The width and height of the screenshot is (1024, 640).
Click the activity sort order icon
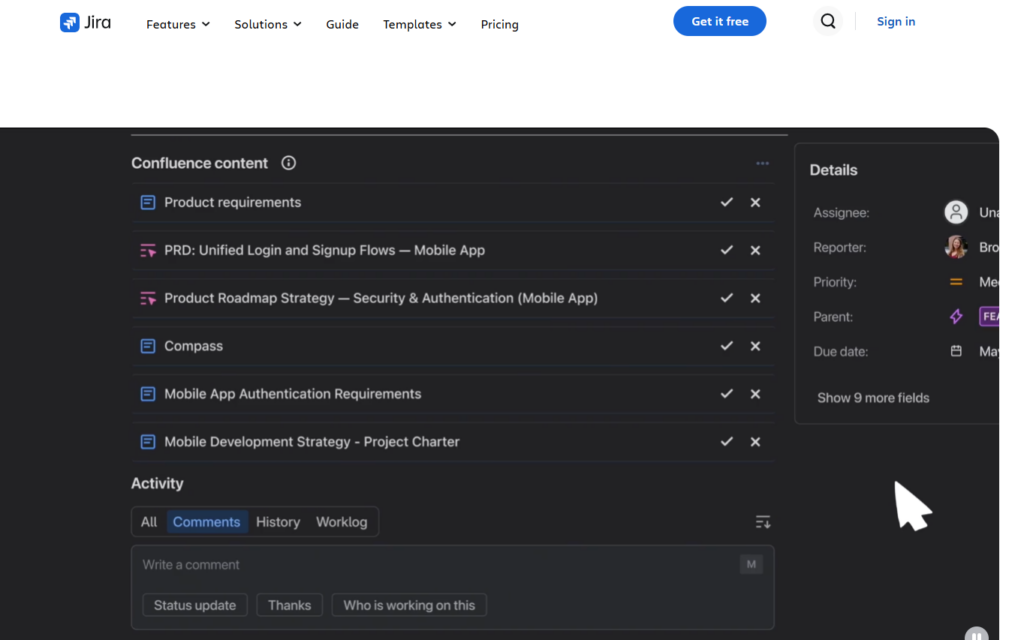point(762,522)
